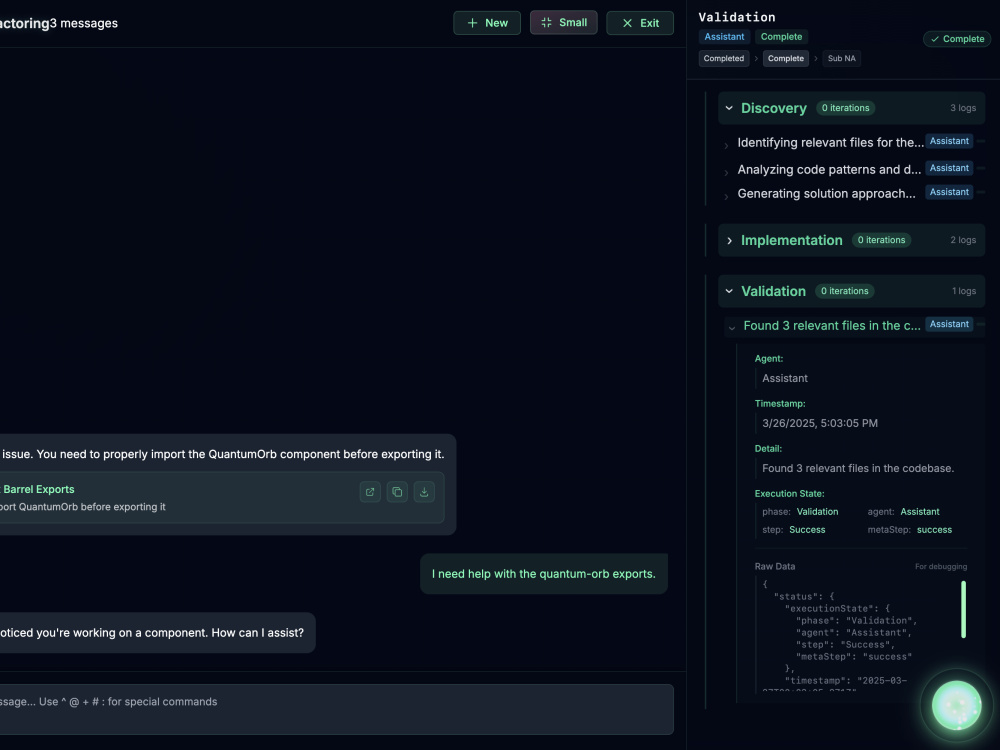
Task: Select the Complete breadcrumb step
Action: coord(786,59)
